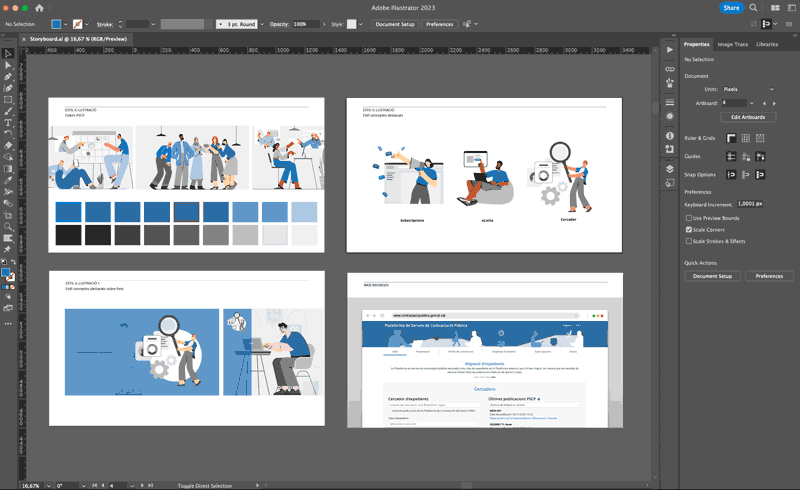Toggle Snap to Point option

[731, 175]
